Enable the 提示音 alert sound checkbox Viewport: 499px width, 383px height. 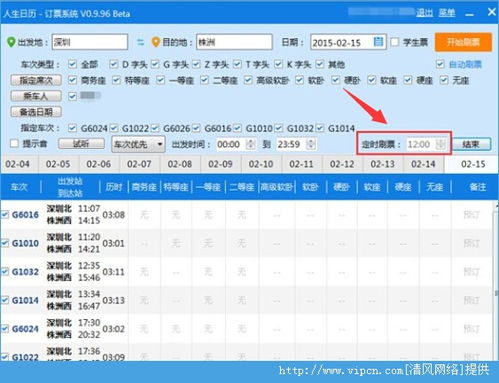click(14, 144)
